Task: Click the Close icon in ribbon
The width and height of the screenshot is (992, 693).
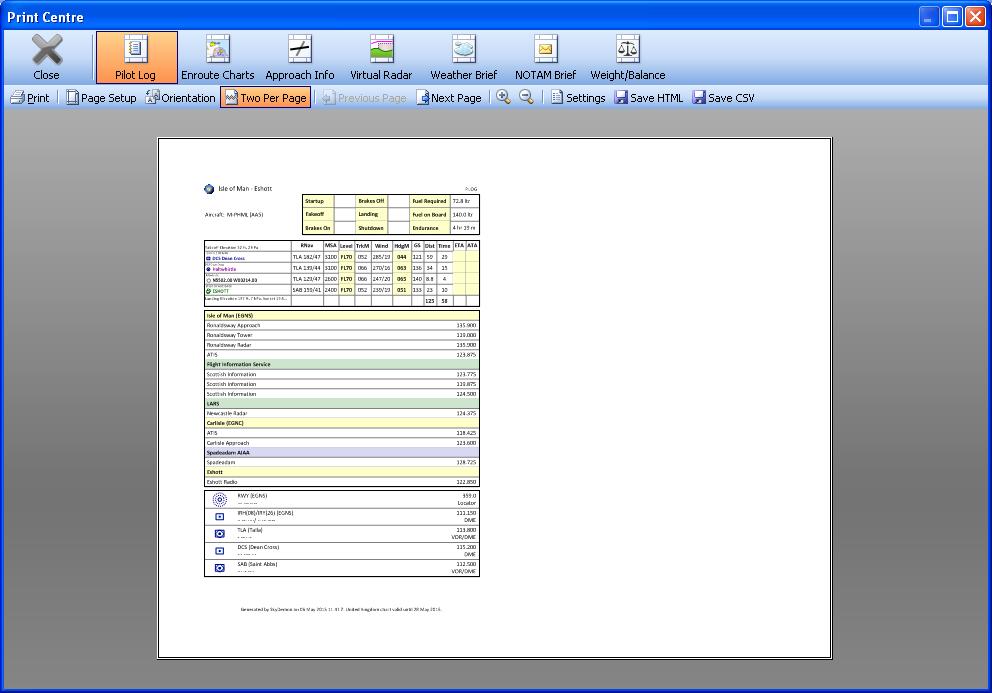Action: coord(46,57)
